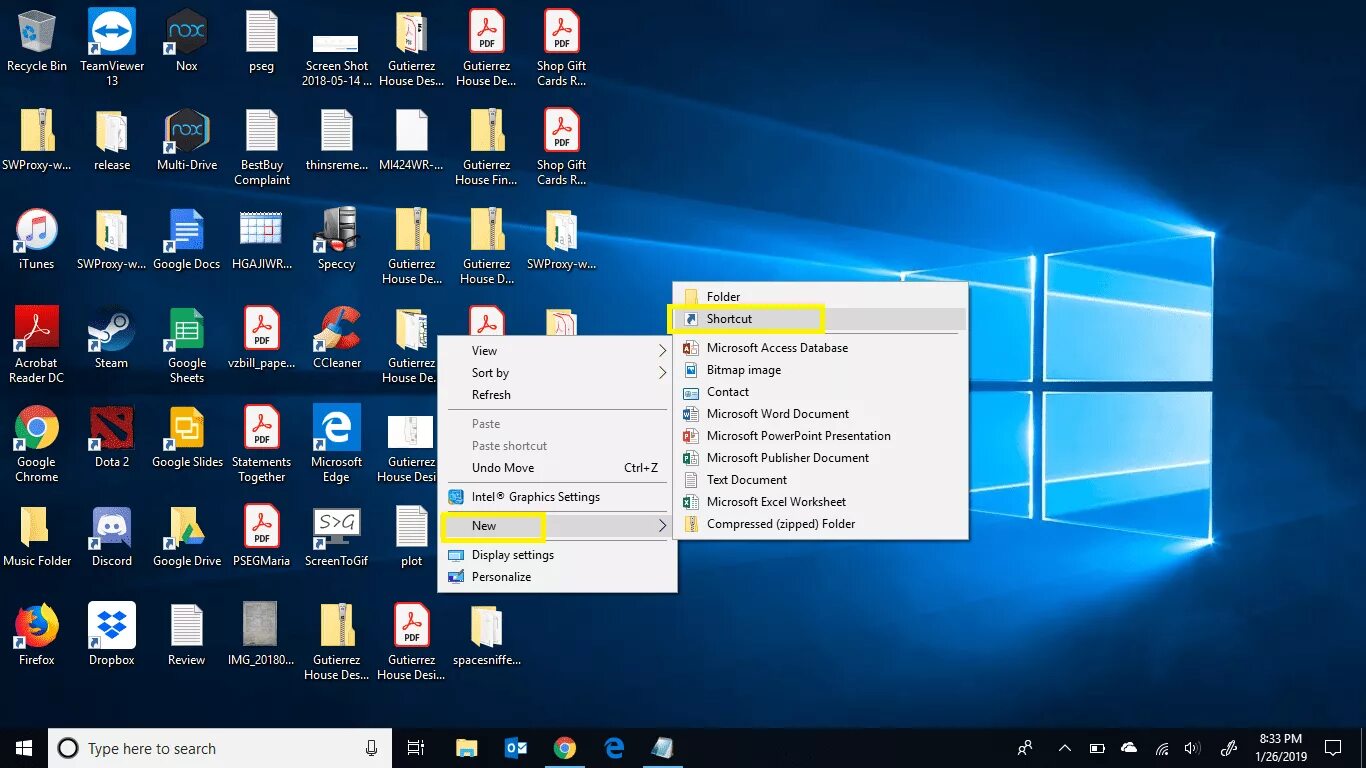Select the Microsoft Edge desktop shortcut

pyautogui.click(x=337, y=444)
